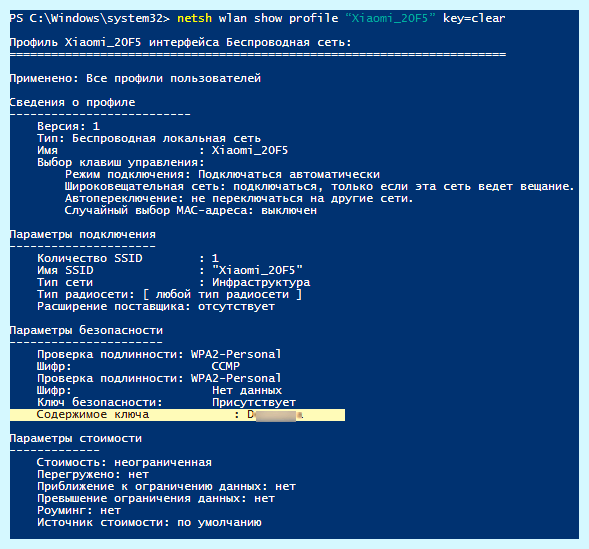Click the 'Профиль Xiaomi_20F5 интерфейса Беспроводная сеть:' line
589x549 pixels.
[181, 42]
